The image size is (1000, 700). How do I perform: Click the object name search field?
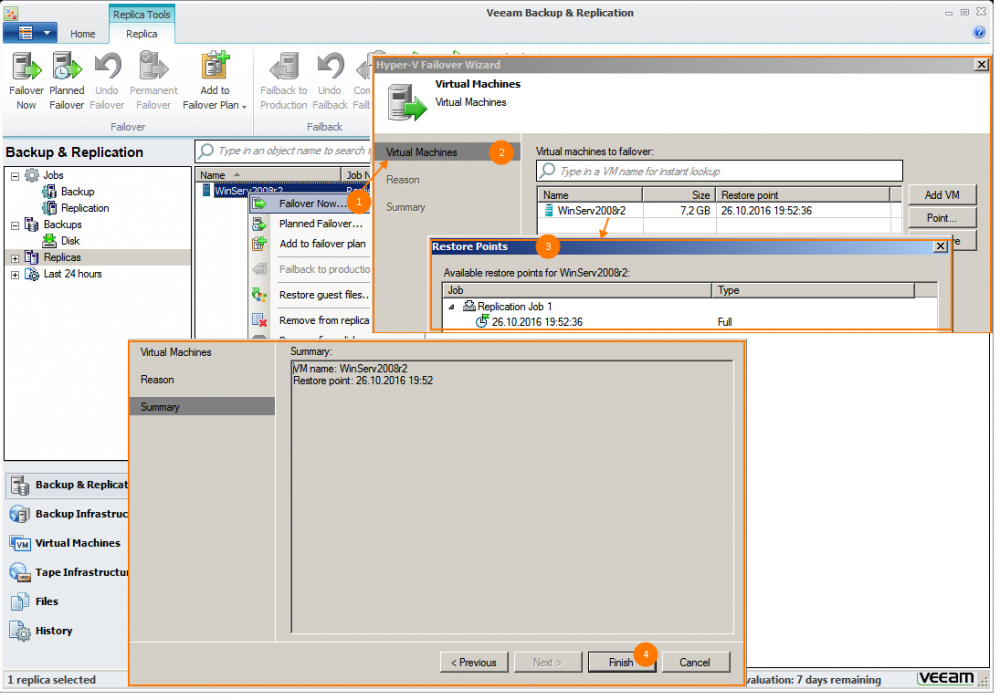coord(284,151)
